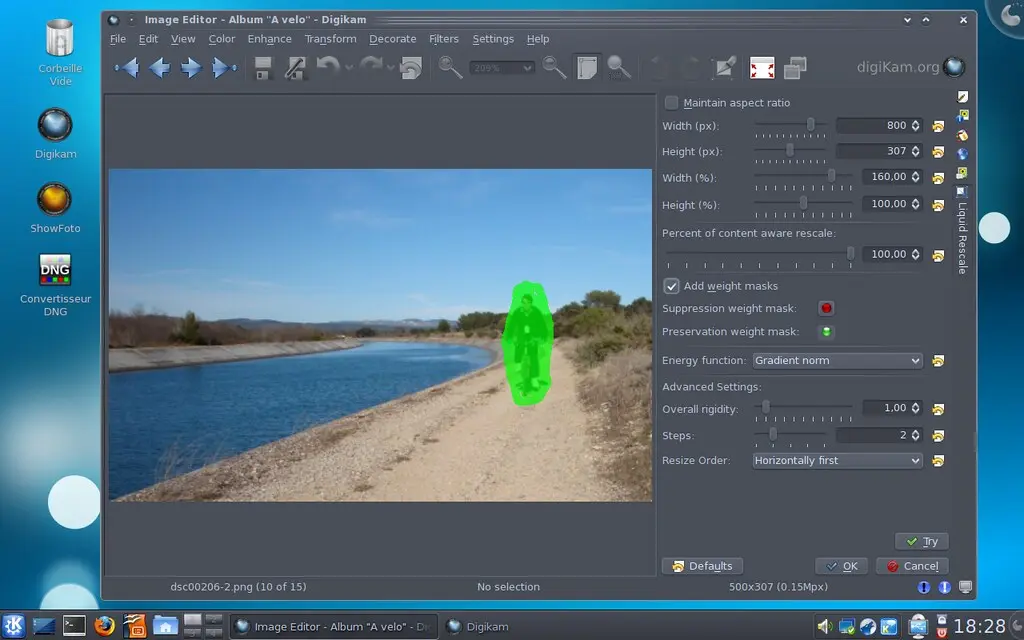1024x640 pixels.
Task: Open the Energy function dropdown
Action: point(836,361)
